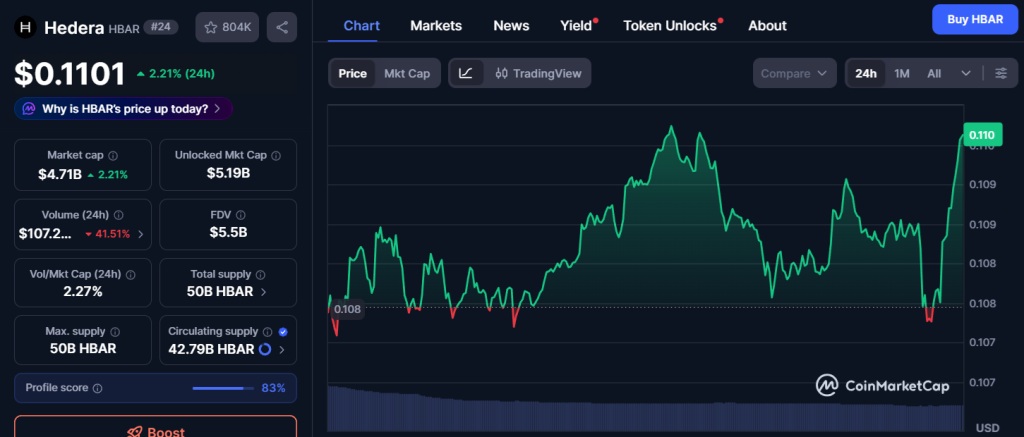
Task: Click circulating supply progress ring icon
Action: coord(264,349)
